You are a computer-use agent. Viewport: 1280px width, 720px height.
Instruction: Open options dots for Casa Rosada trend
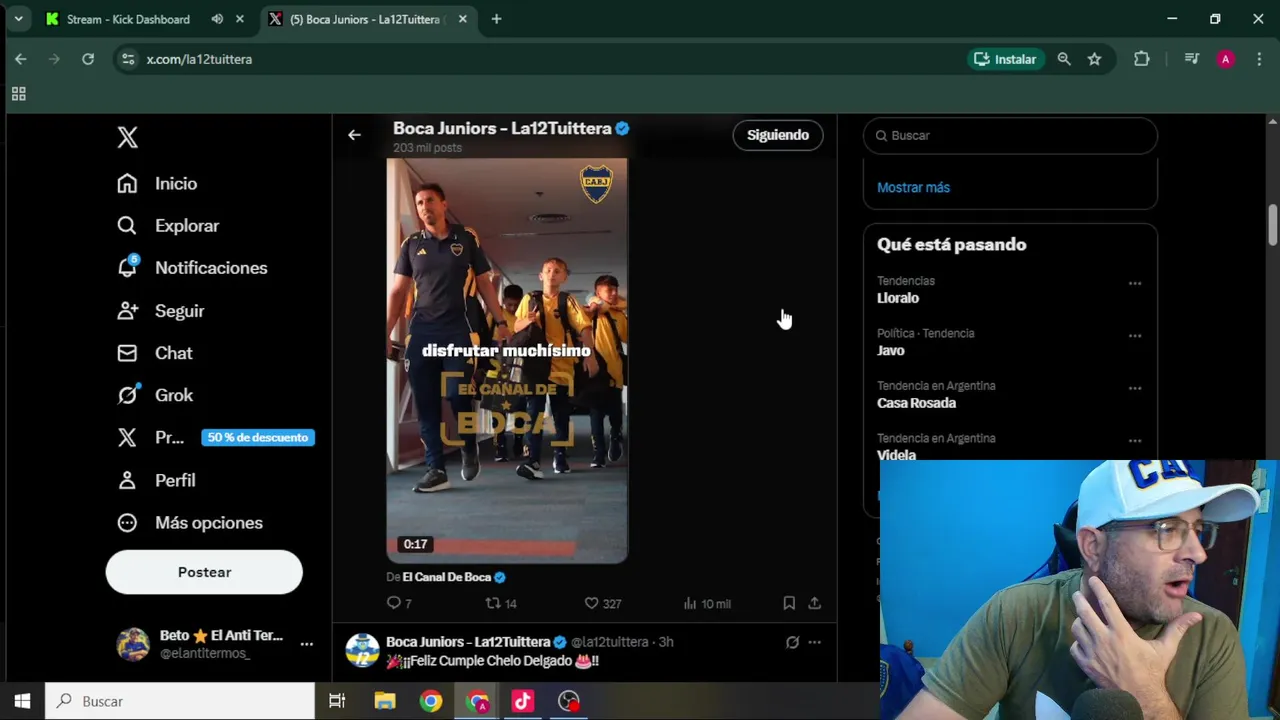(1135, 388)
